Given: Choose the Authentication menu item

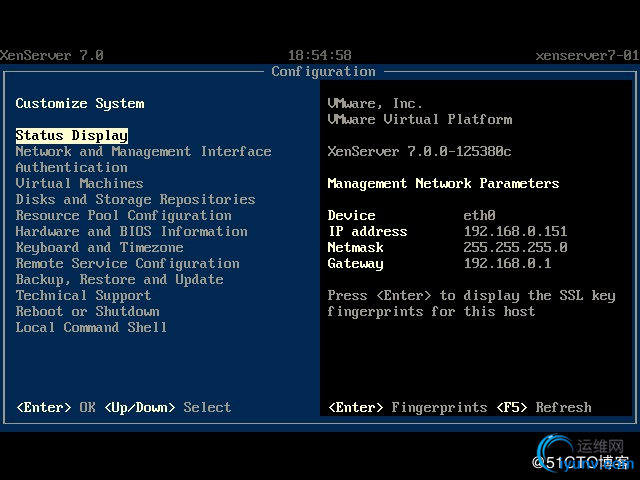Looking at the screenshot, I should 71,167.
